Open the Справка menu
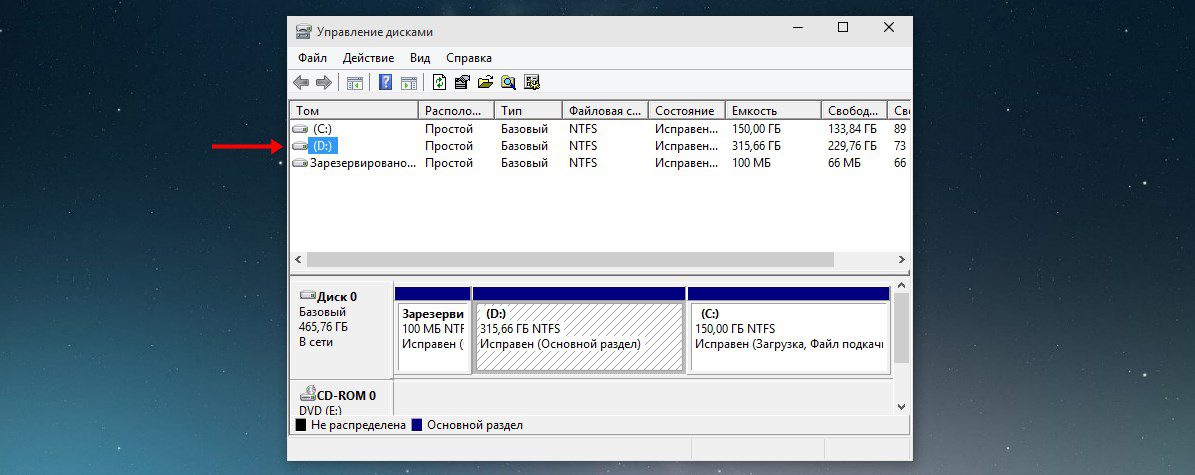 [x=469, y=58]
